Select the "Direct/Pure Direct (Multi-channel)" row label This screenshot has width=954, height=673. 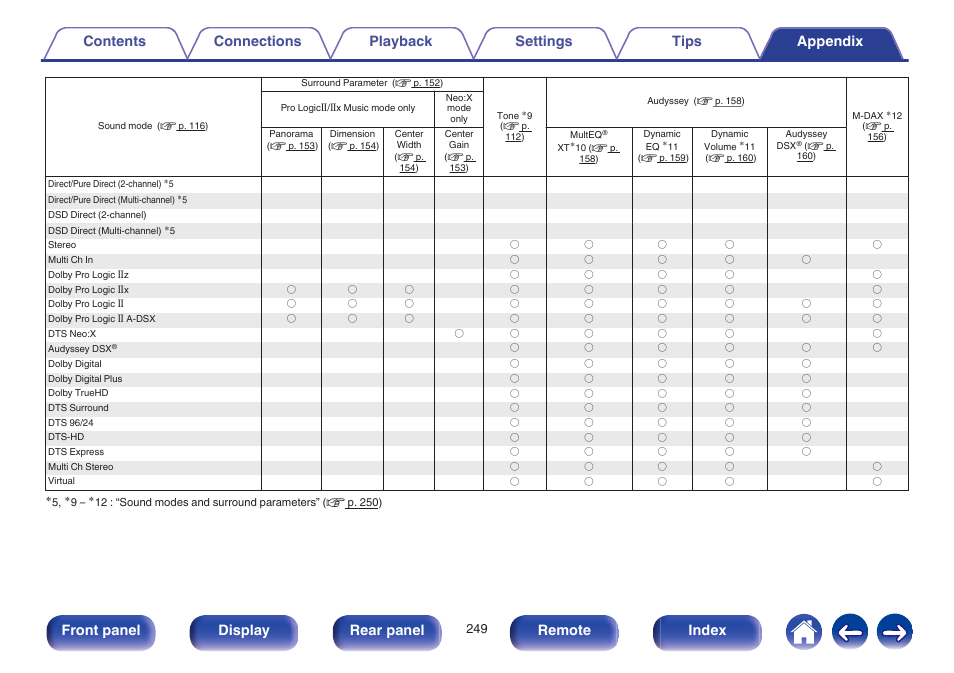coord(117,200)
